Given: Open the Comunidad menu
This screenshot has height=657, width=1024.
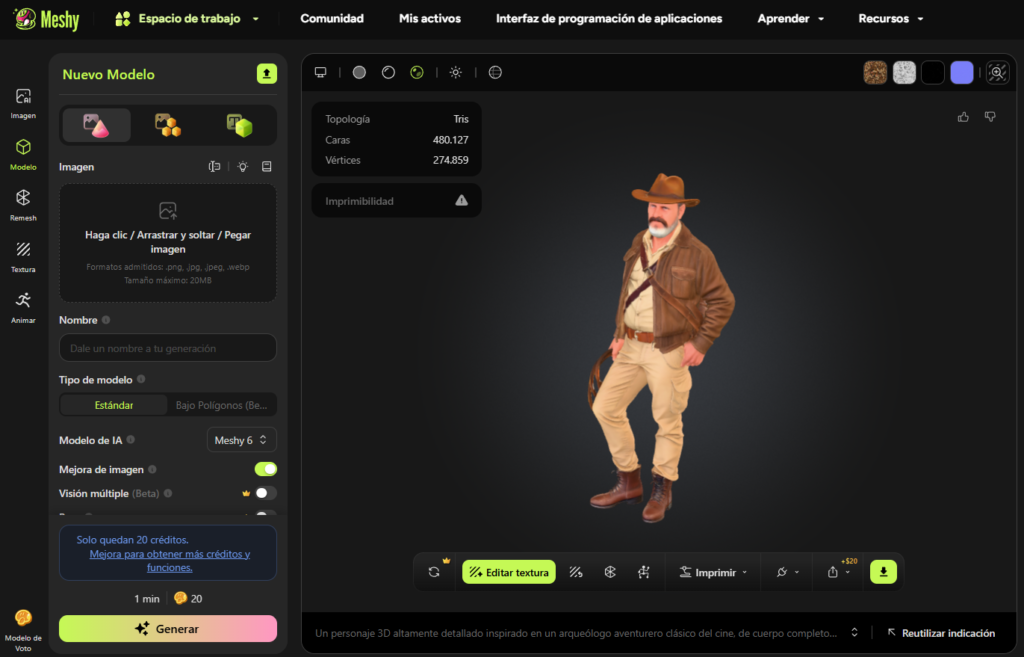Looking at the screenshot, I should coord(332,19).
